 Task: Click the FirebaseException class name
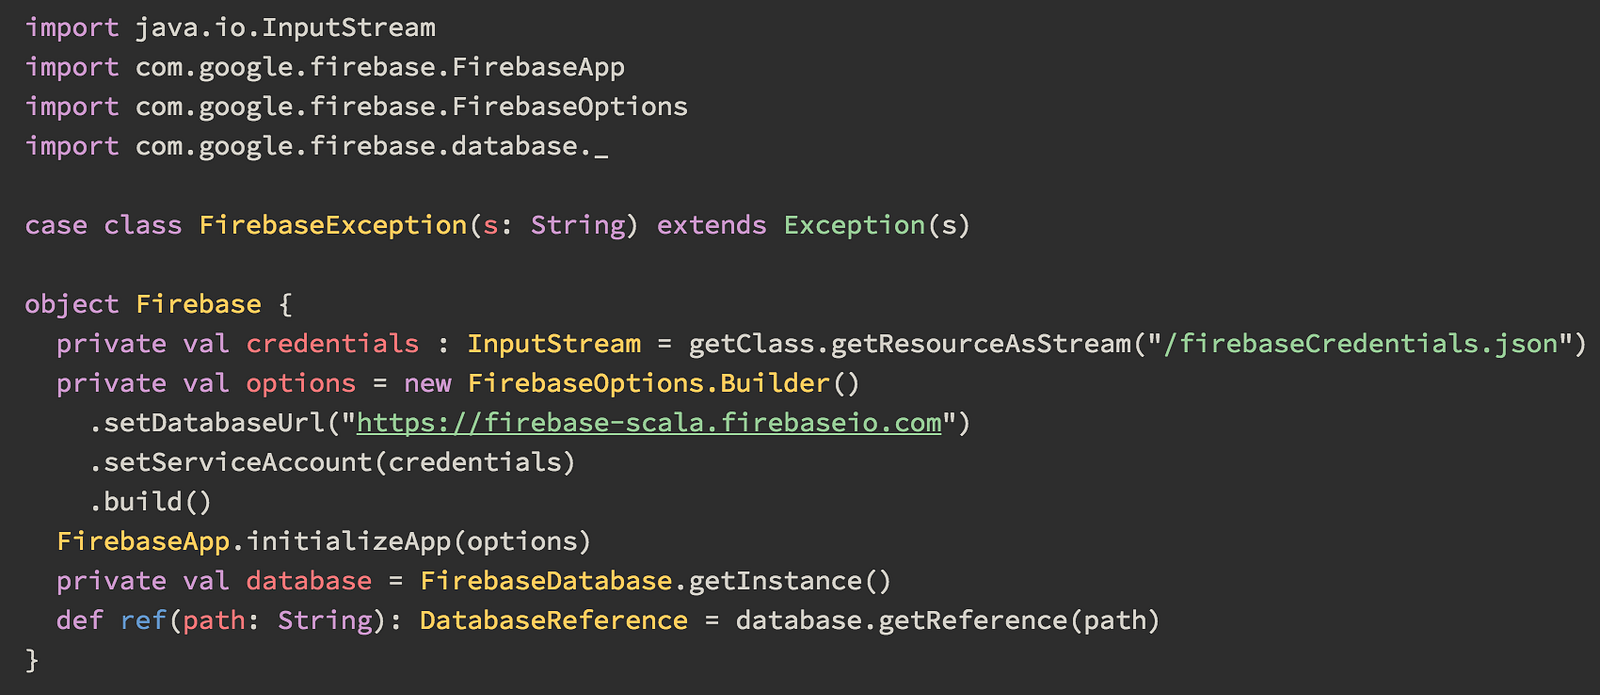click(332, 225)
